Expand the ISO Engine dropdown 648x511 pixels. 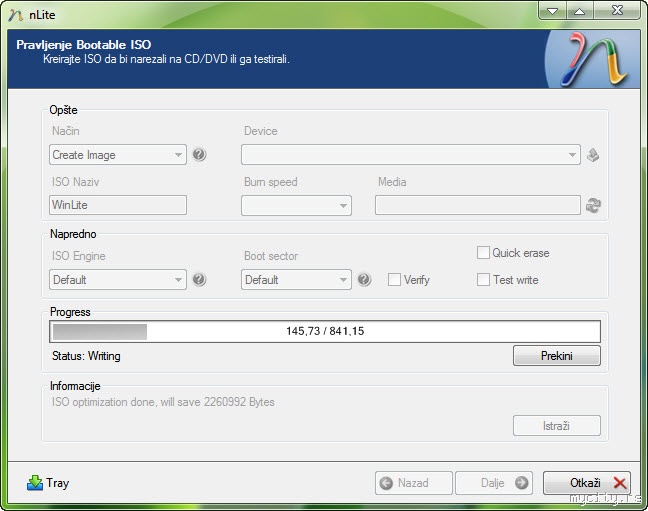tap(118, 279)
